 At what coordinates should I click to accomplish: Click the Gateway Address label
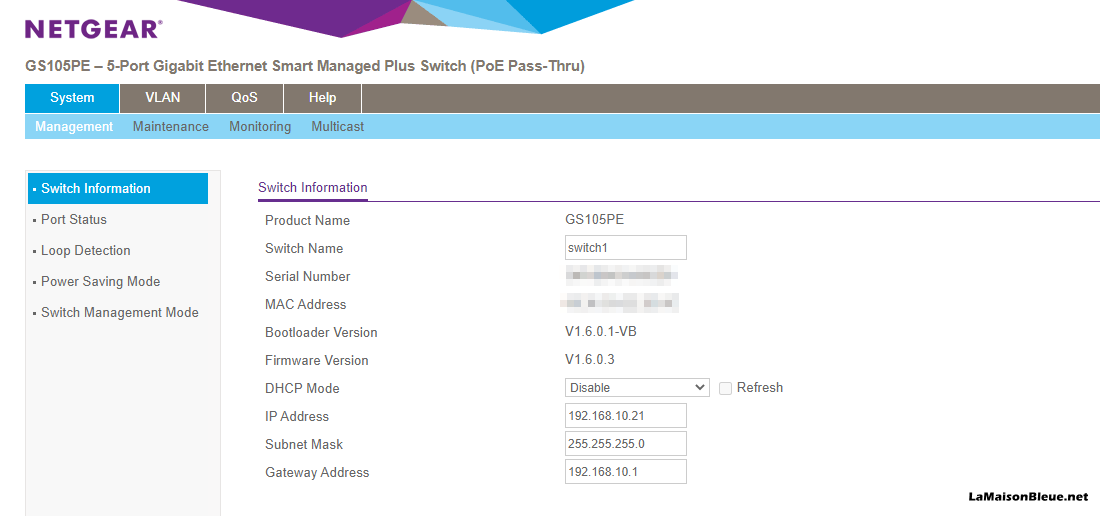click(x=317, y=473)
